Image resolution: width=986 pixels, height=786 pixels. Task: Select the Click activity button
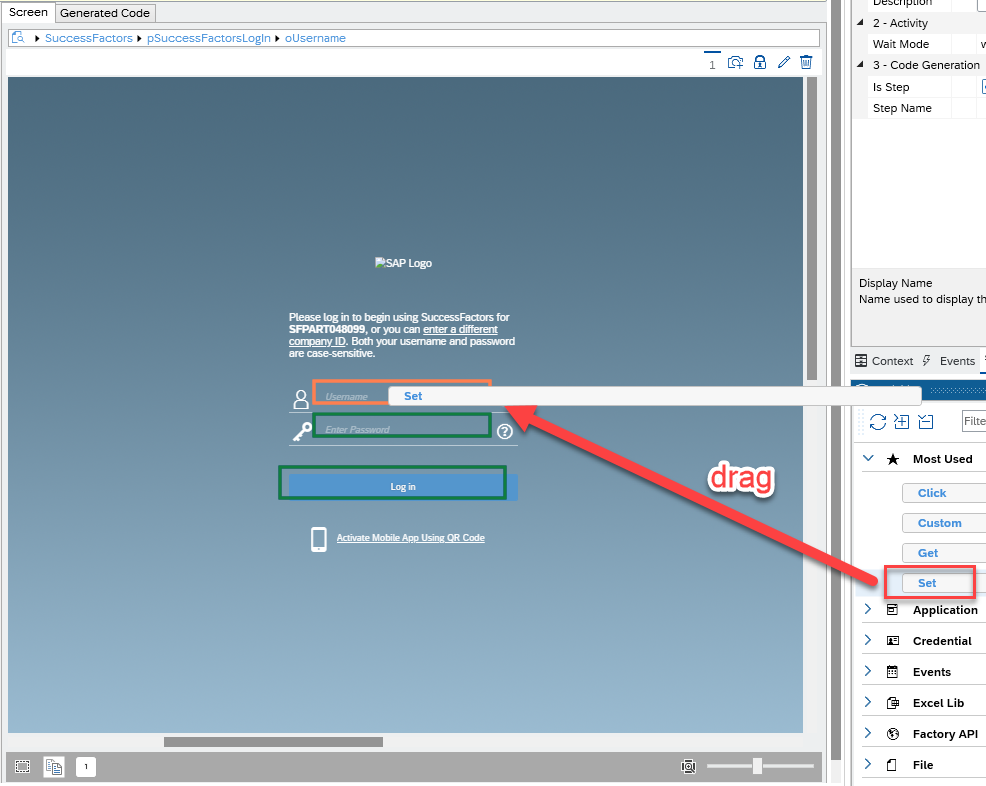click(x=944, y=493)
